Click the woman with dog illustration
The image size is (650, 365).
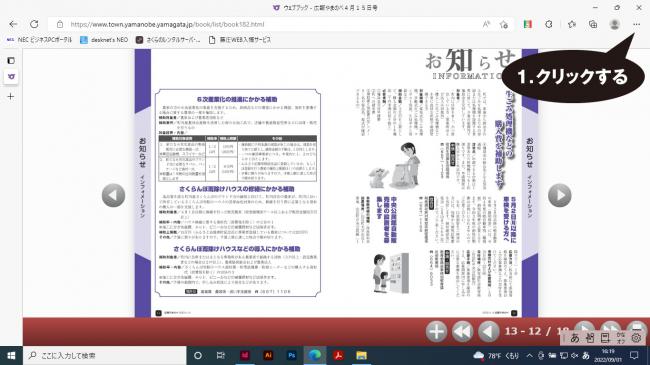394,166
